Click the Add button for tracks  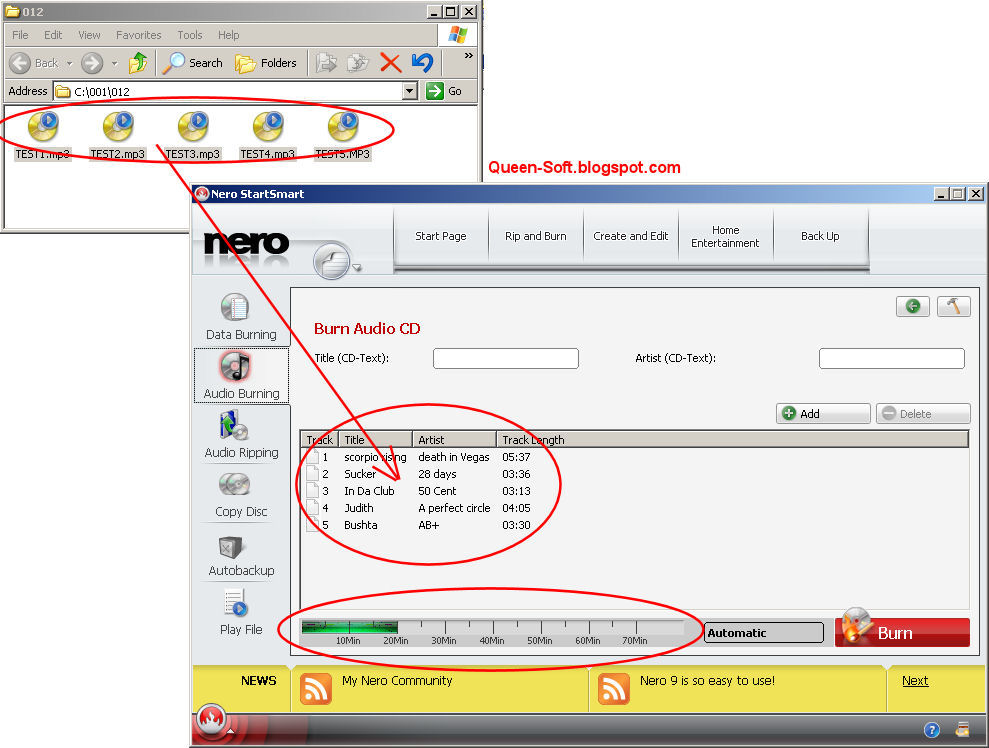pyautogui.click(x=823, y=414)
